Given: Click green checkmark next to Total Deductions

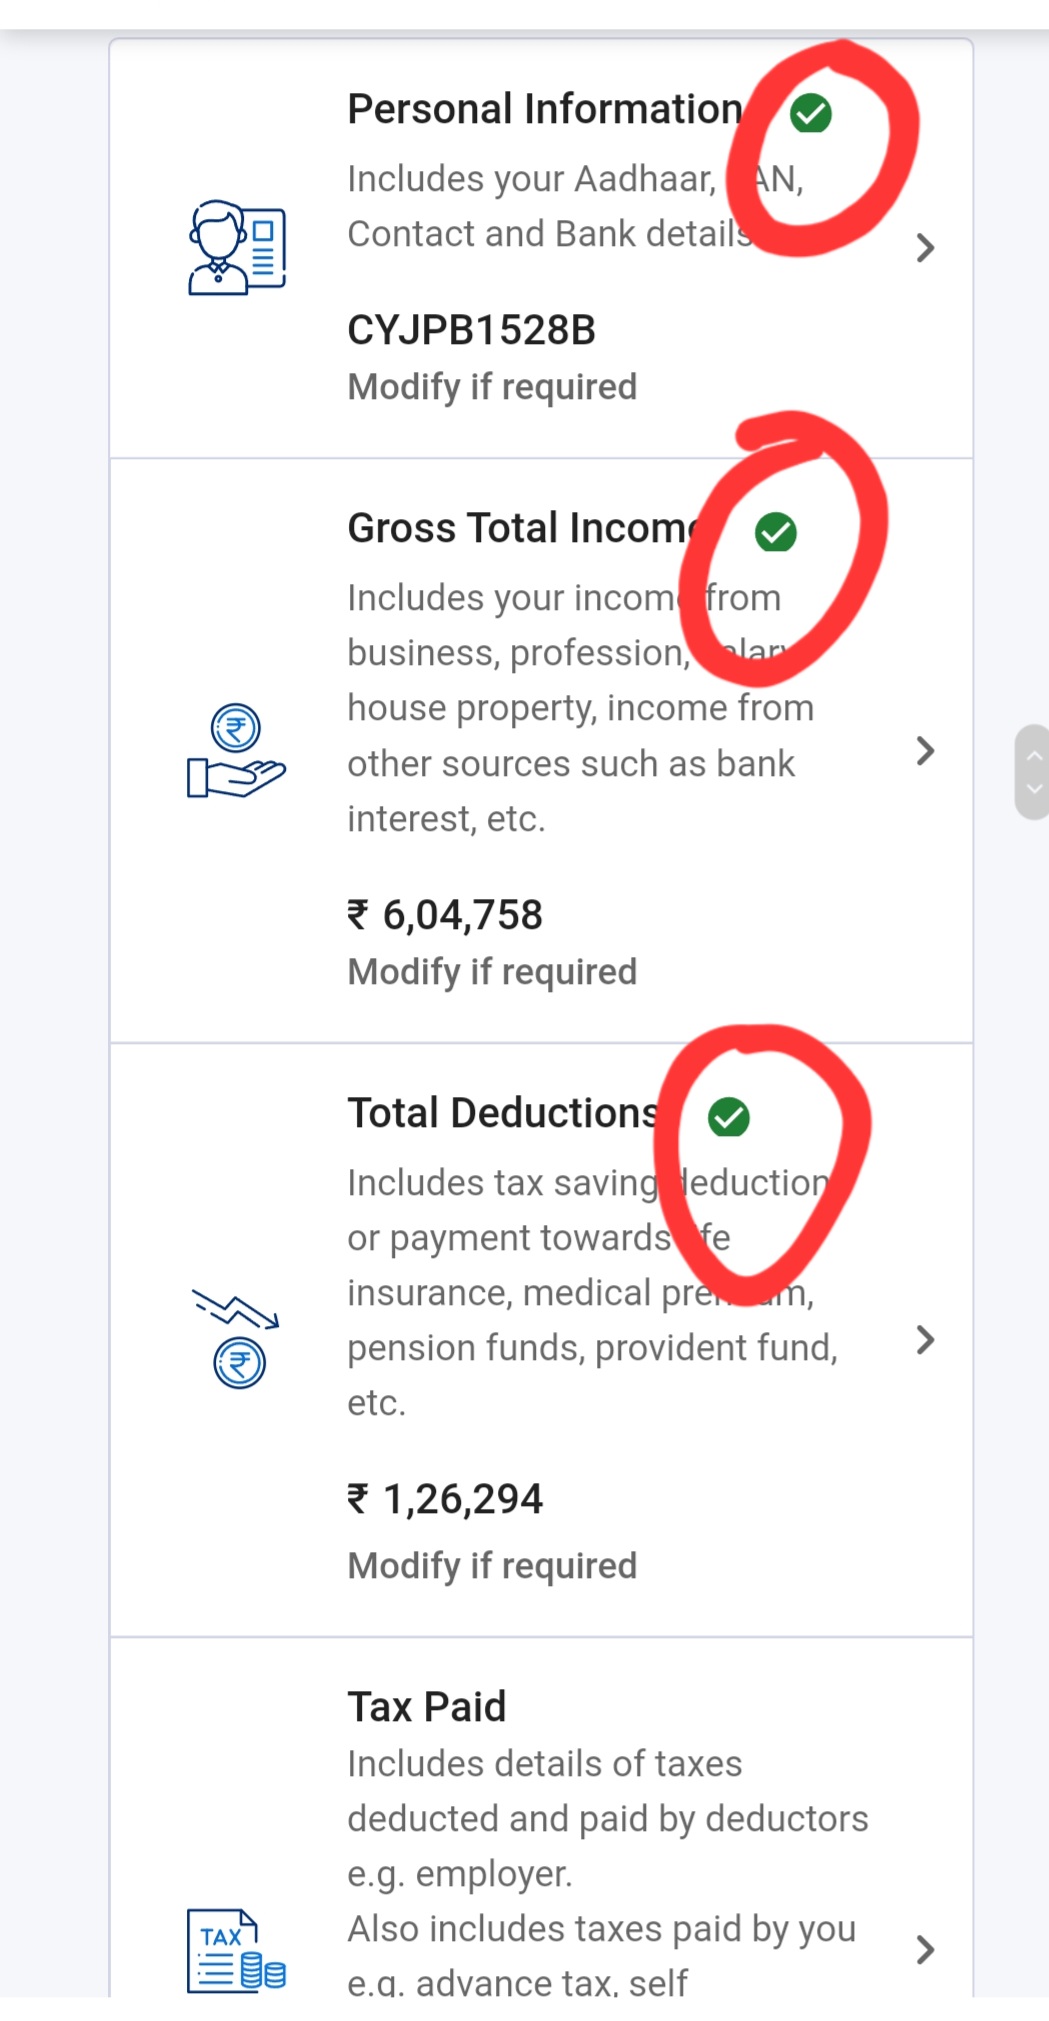Looking at the screenshot, I should (x=729, y=1117).
